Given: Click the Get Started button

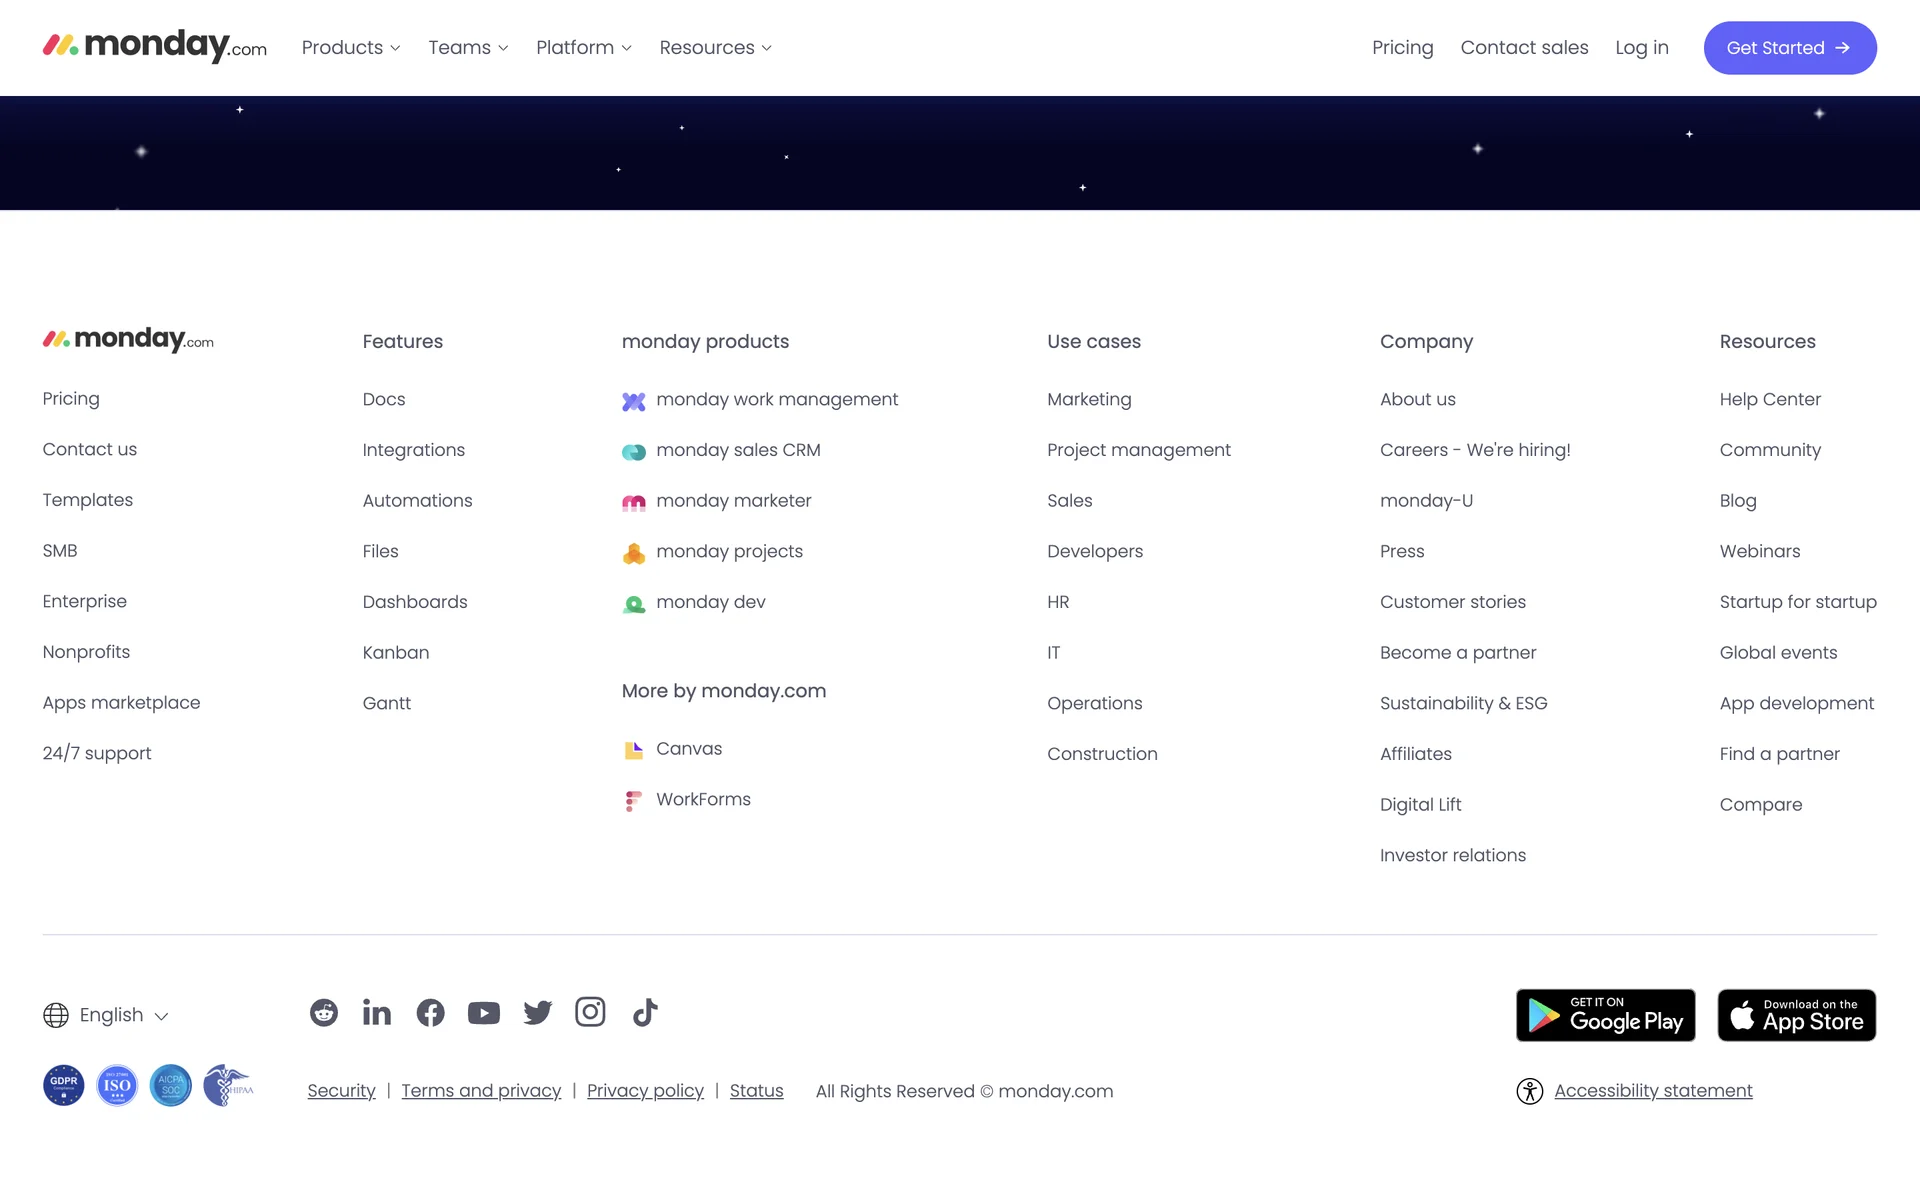Looking at the screenshot, I should point(1789,48).
